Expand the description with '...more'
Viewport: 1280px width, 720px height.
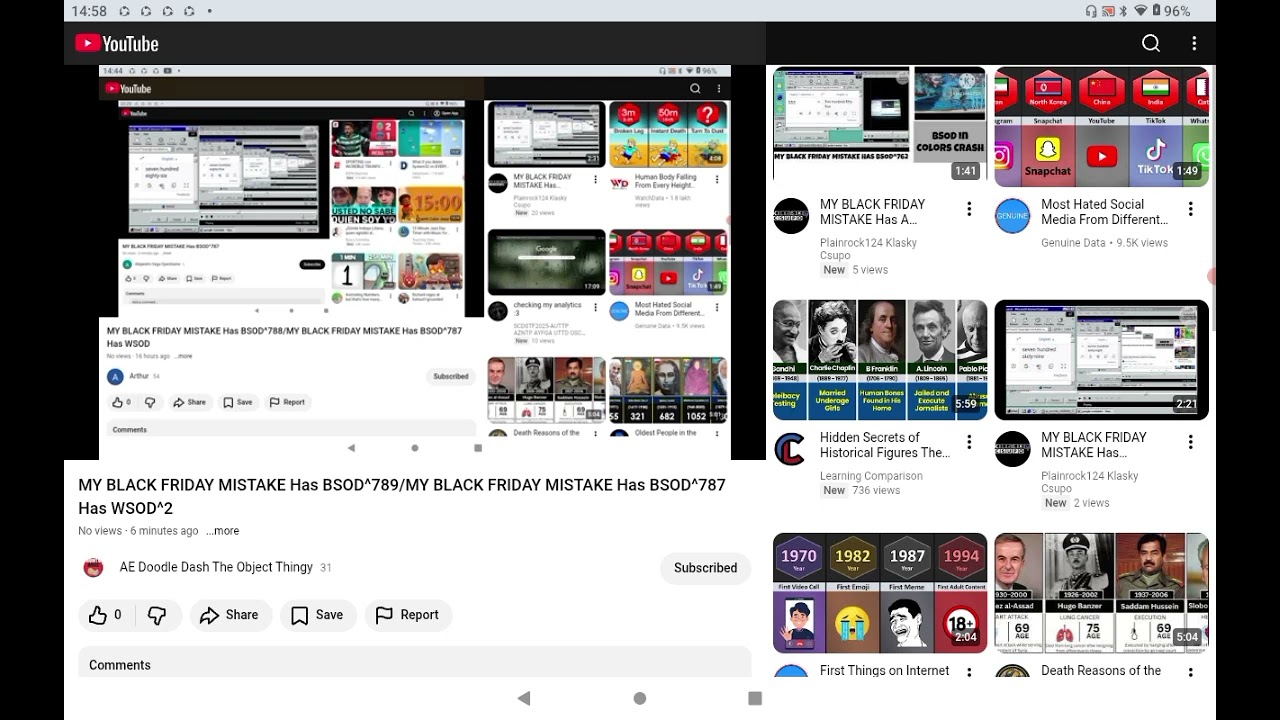223,531
